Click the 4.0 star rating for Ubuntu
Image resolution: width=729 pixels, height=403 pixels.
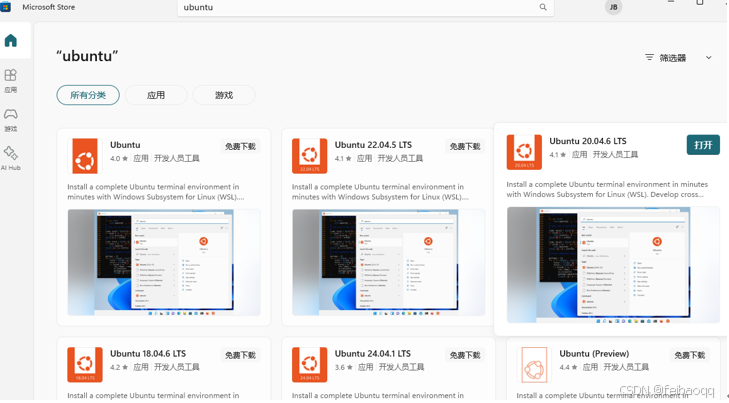tap(119, 159)
